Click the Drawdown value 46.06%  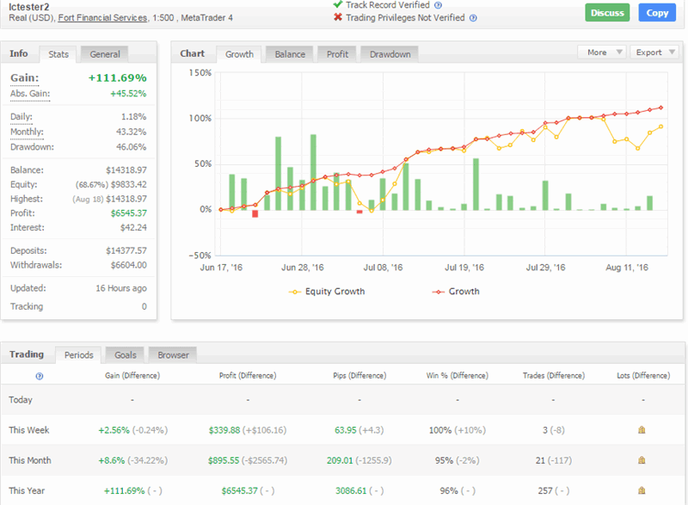131,147
